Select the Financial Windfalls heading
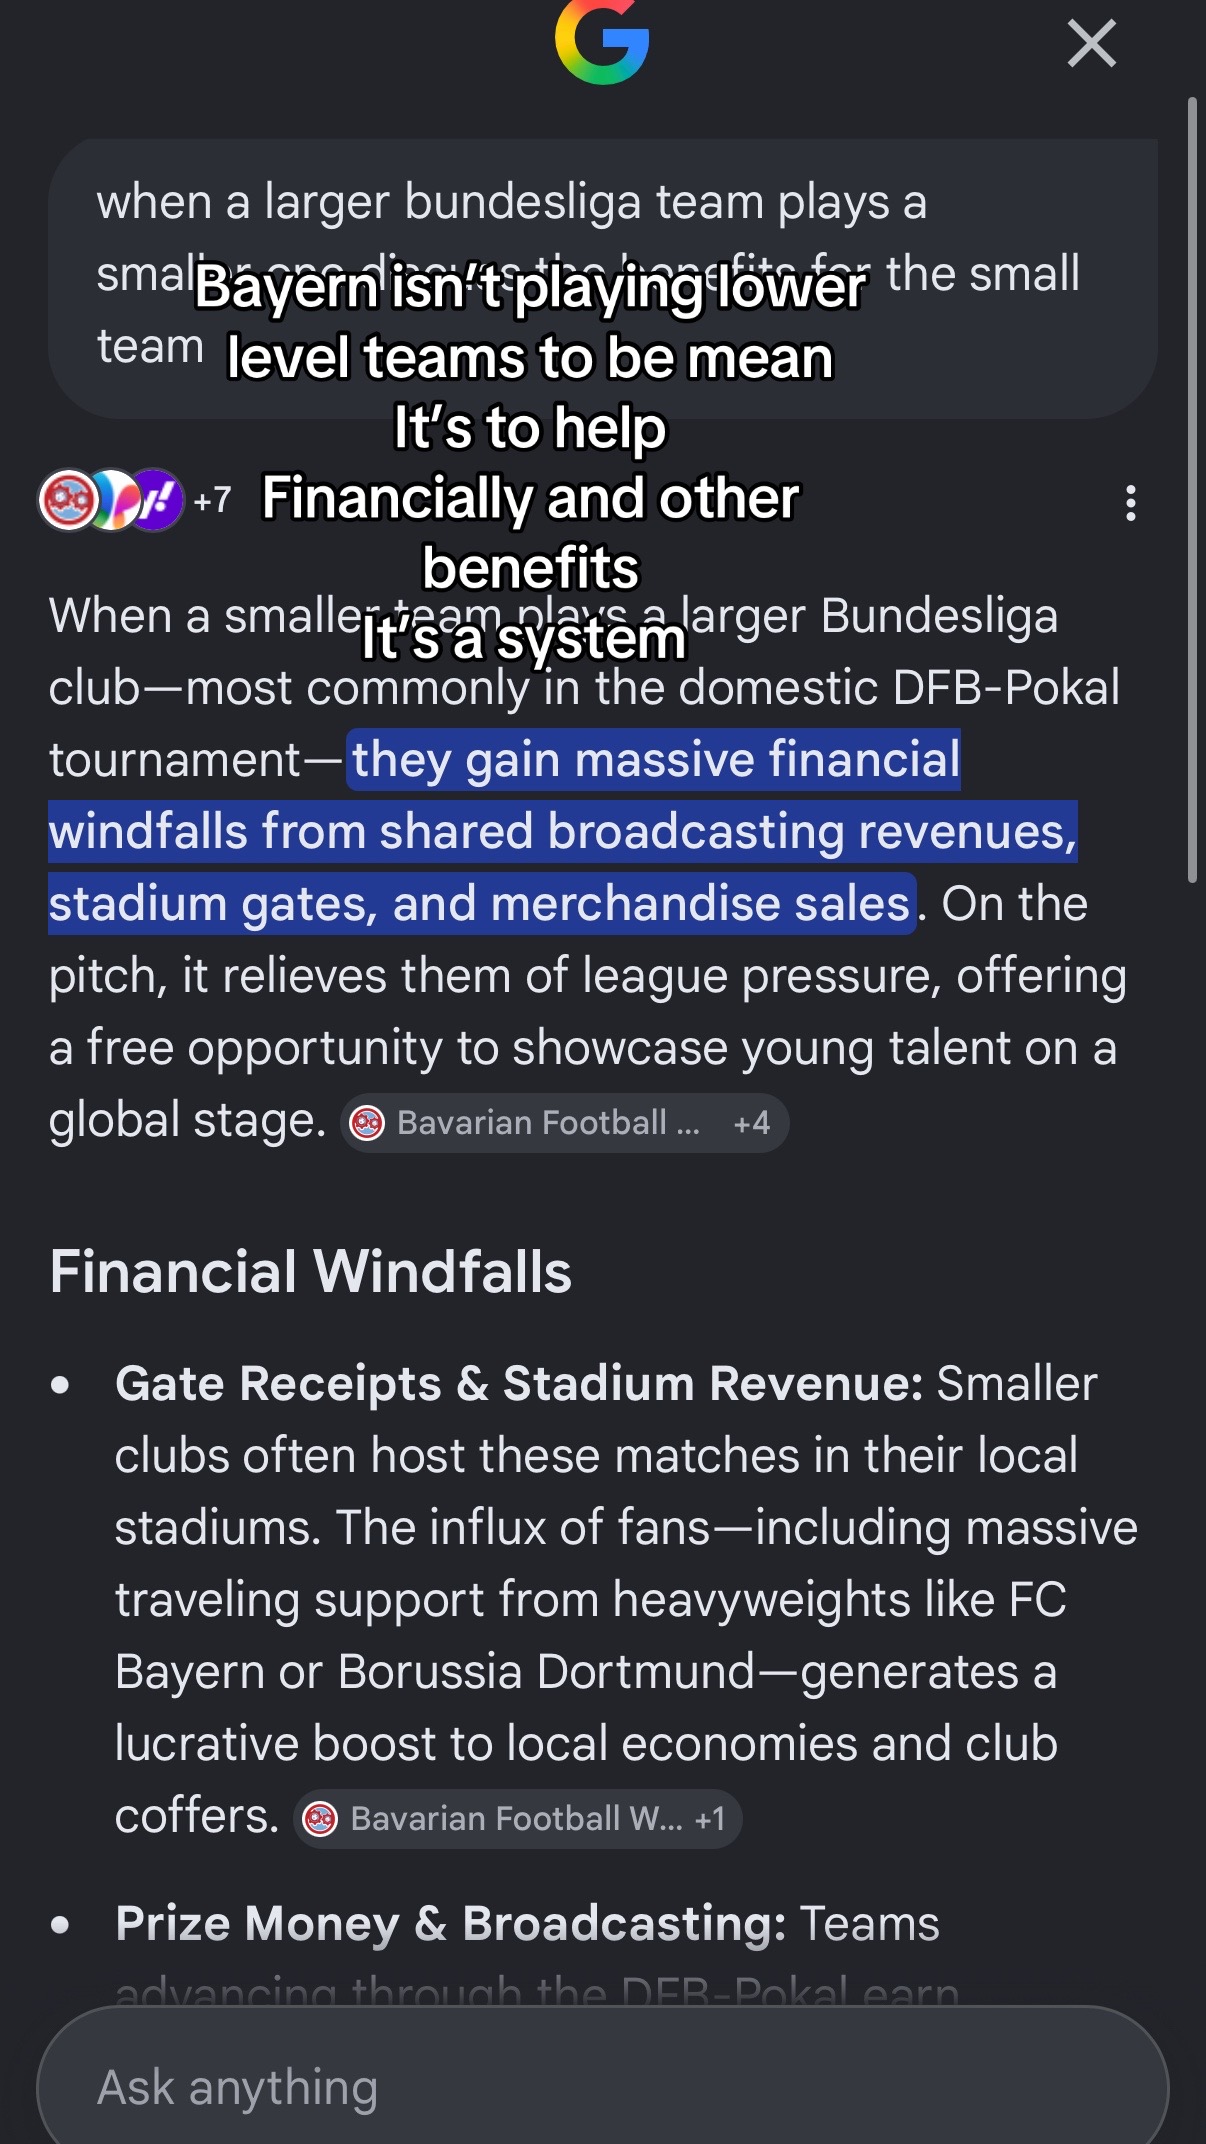 (310, 1271)
